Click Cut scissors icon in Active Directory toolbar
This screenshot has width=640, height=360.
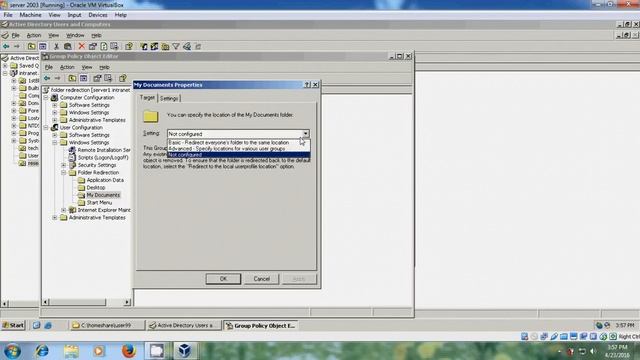click(x=56, y=47)
